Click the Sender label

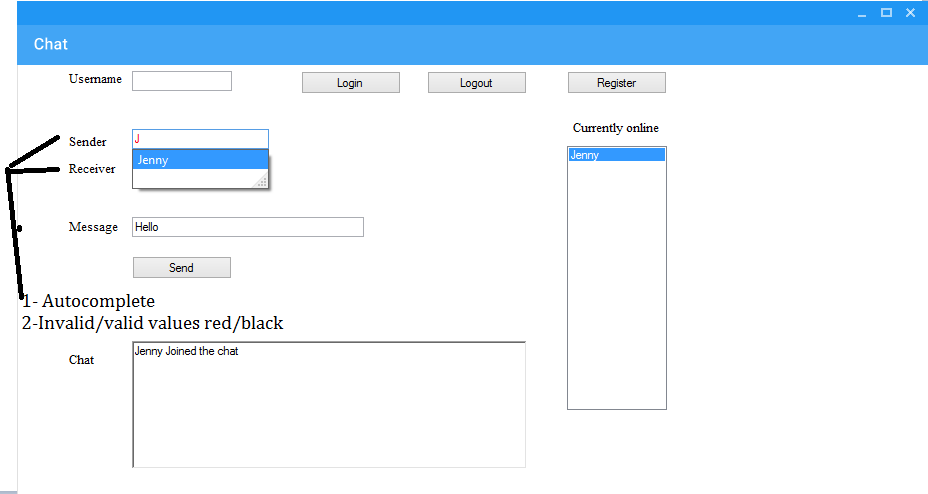click(88, 142)
